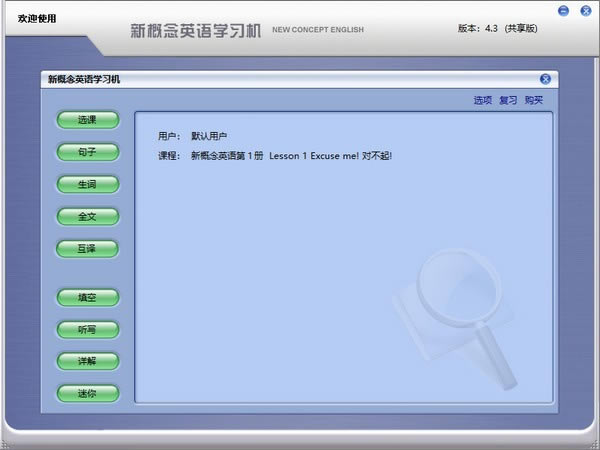This screenshot has width=600, height=450.
Task: Open the 填空 fill-in-the-blank exercise
Action: pyautogui.click(x=87, y=297)
